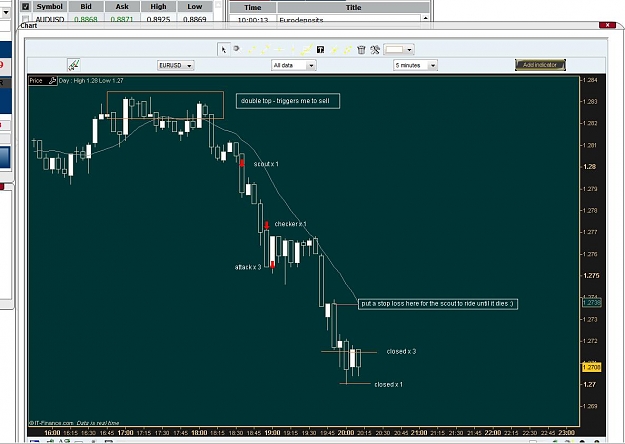625x444 pixels.
Task: Click the yellow multi-point drawing tool
Action: click(x=348, y=49)
